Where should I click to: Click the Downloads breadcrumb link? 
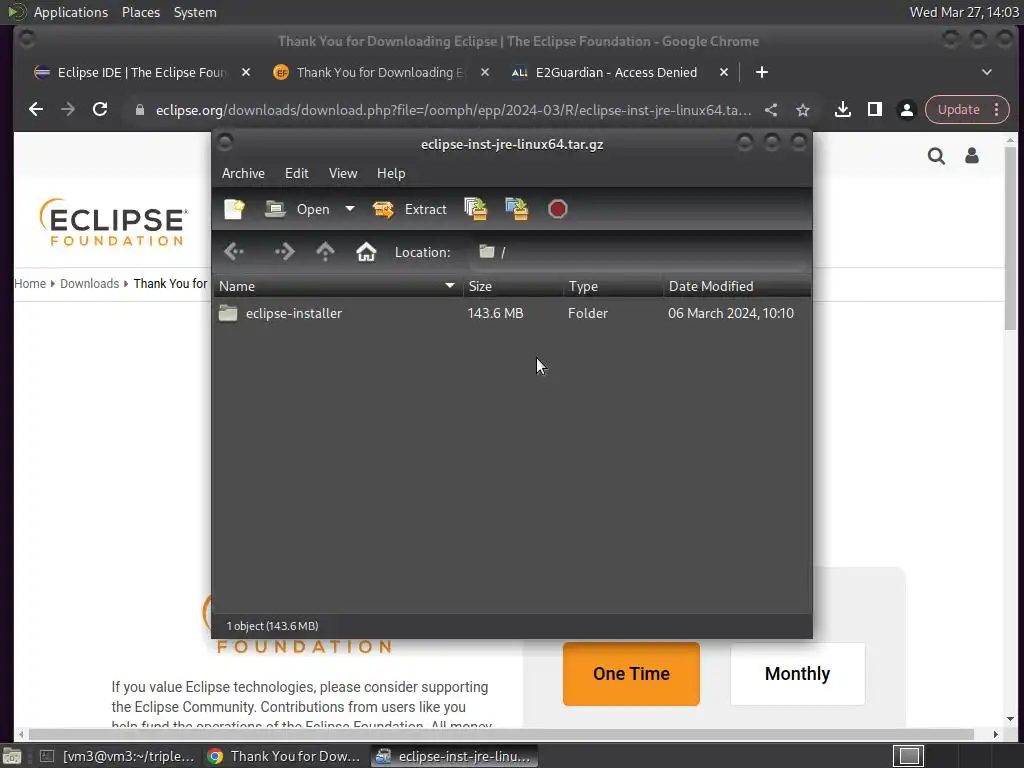click(x=89, y=283)
